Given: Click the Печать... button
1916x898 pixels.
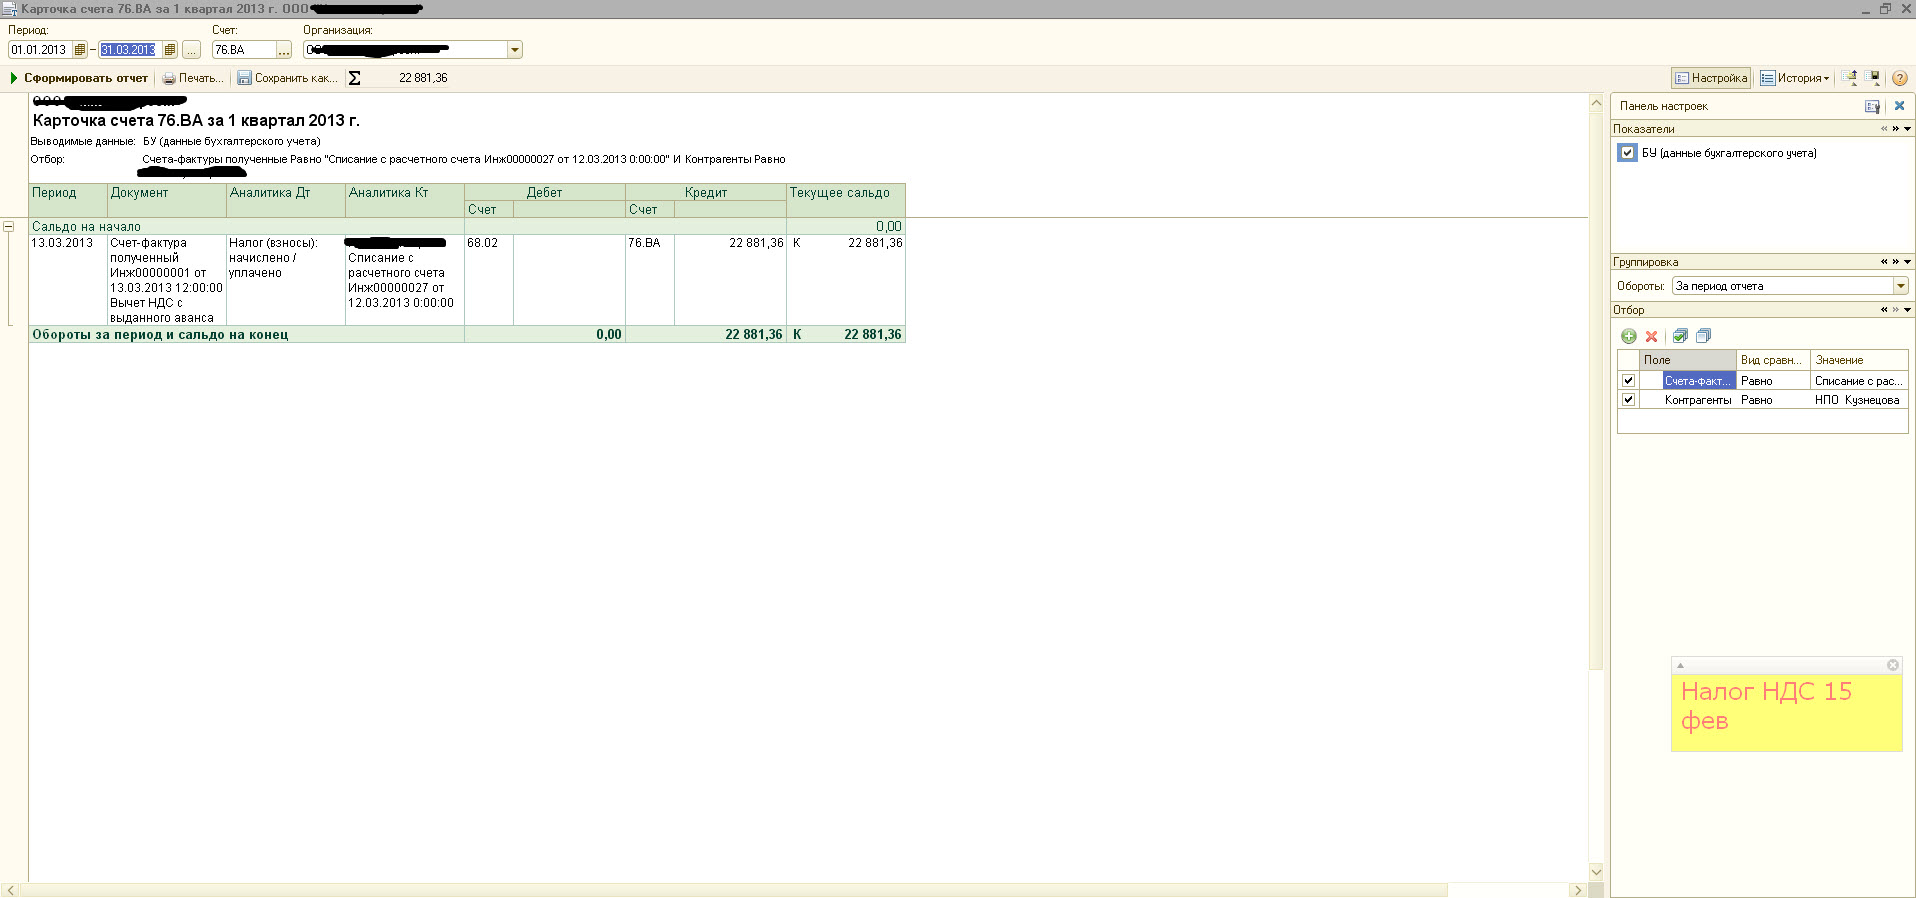Looking at the screenshot, I should pos(193,78).
